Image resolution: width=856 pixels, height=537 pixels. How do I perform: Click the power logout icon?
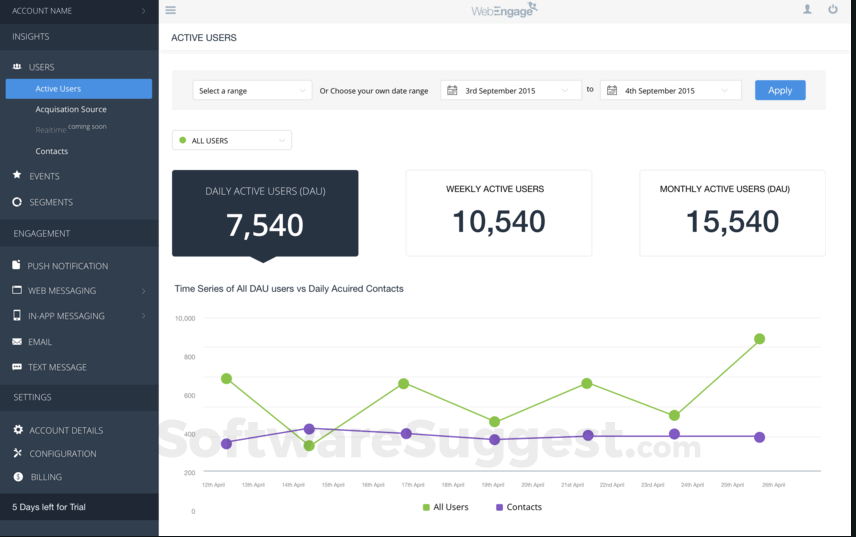click(833, 10)
